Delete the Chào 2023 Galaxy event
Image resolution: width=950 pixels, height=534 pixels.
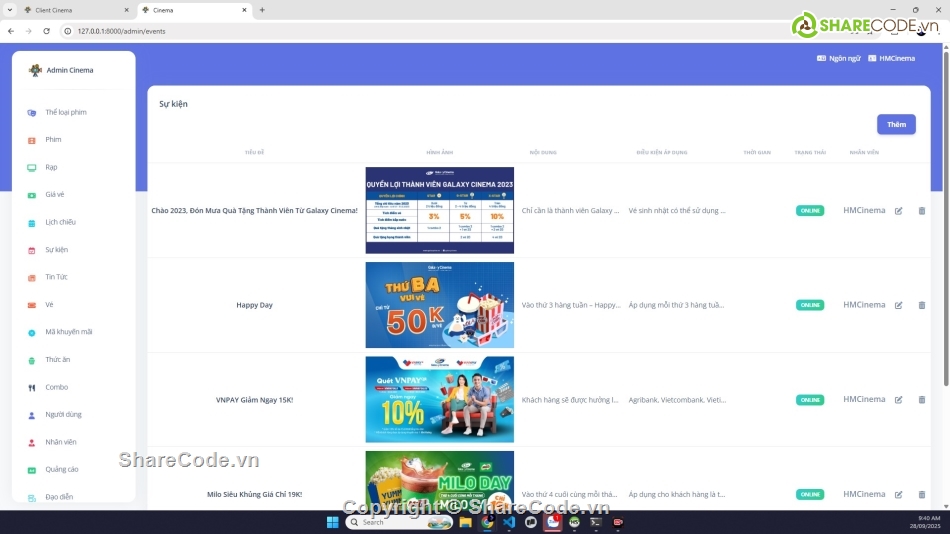click(x=922, y=211)
